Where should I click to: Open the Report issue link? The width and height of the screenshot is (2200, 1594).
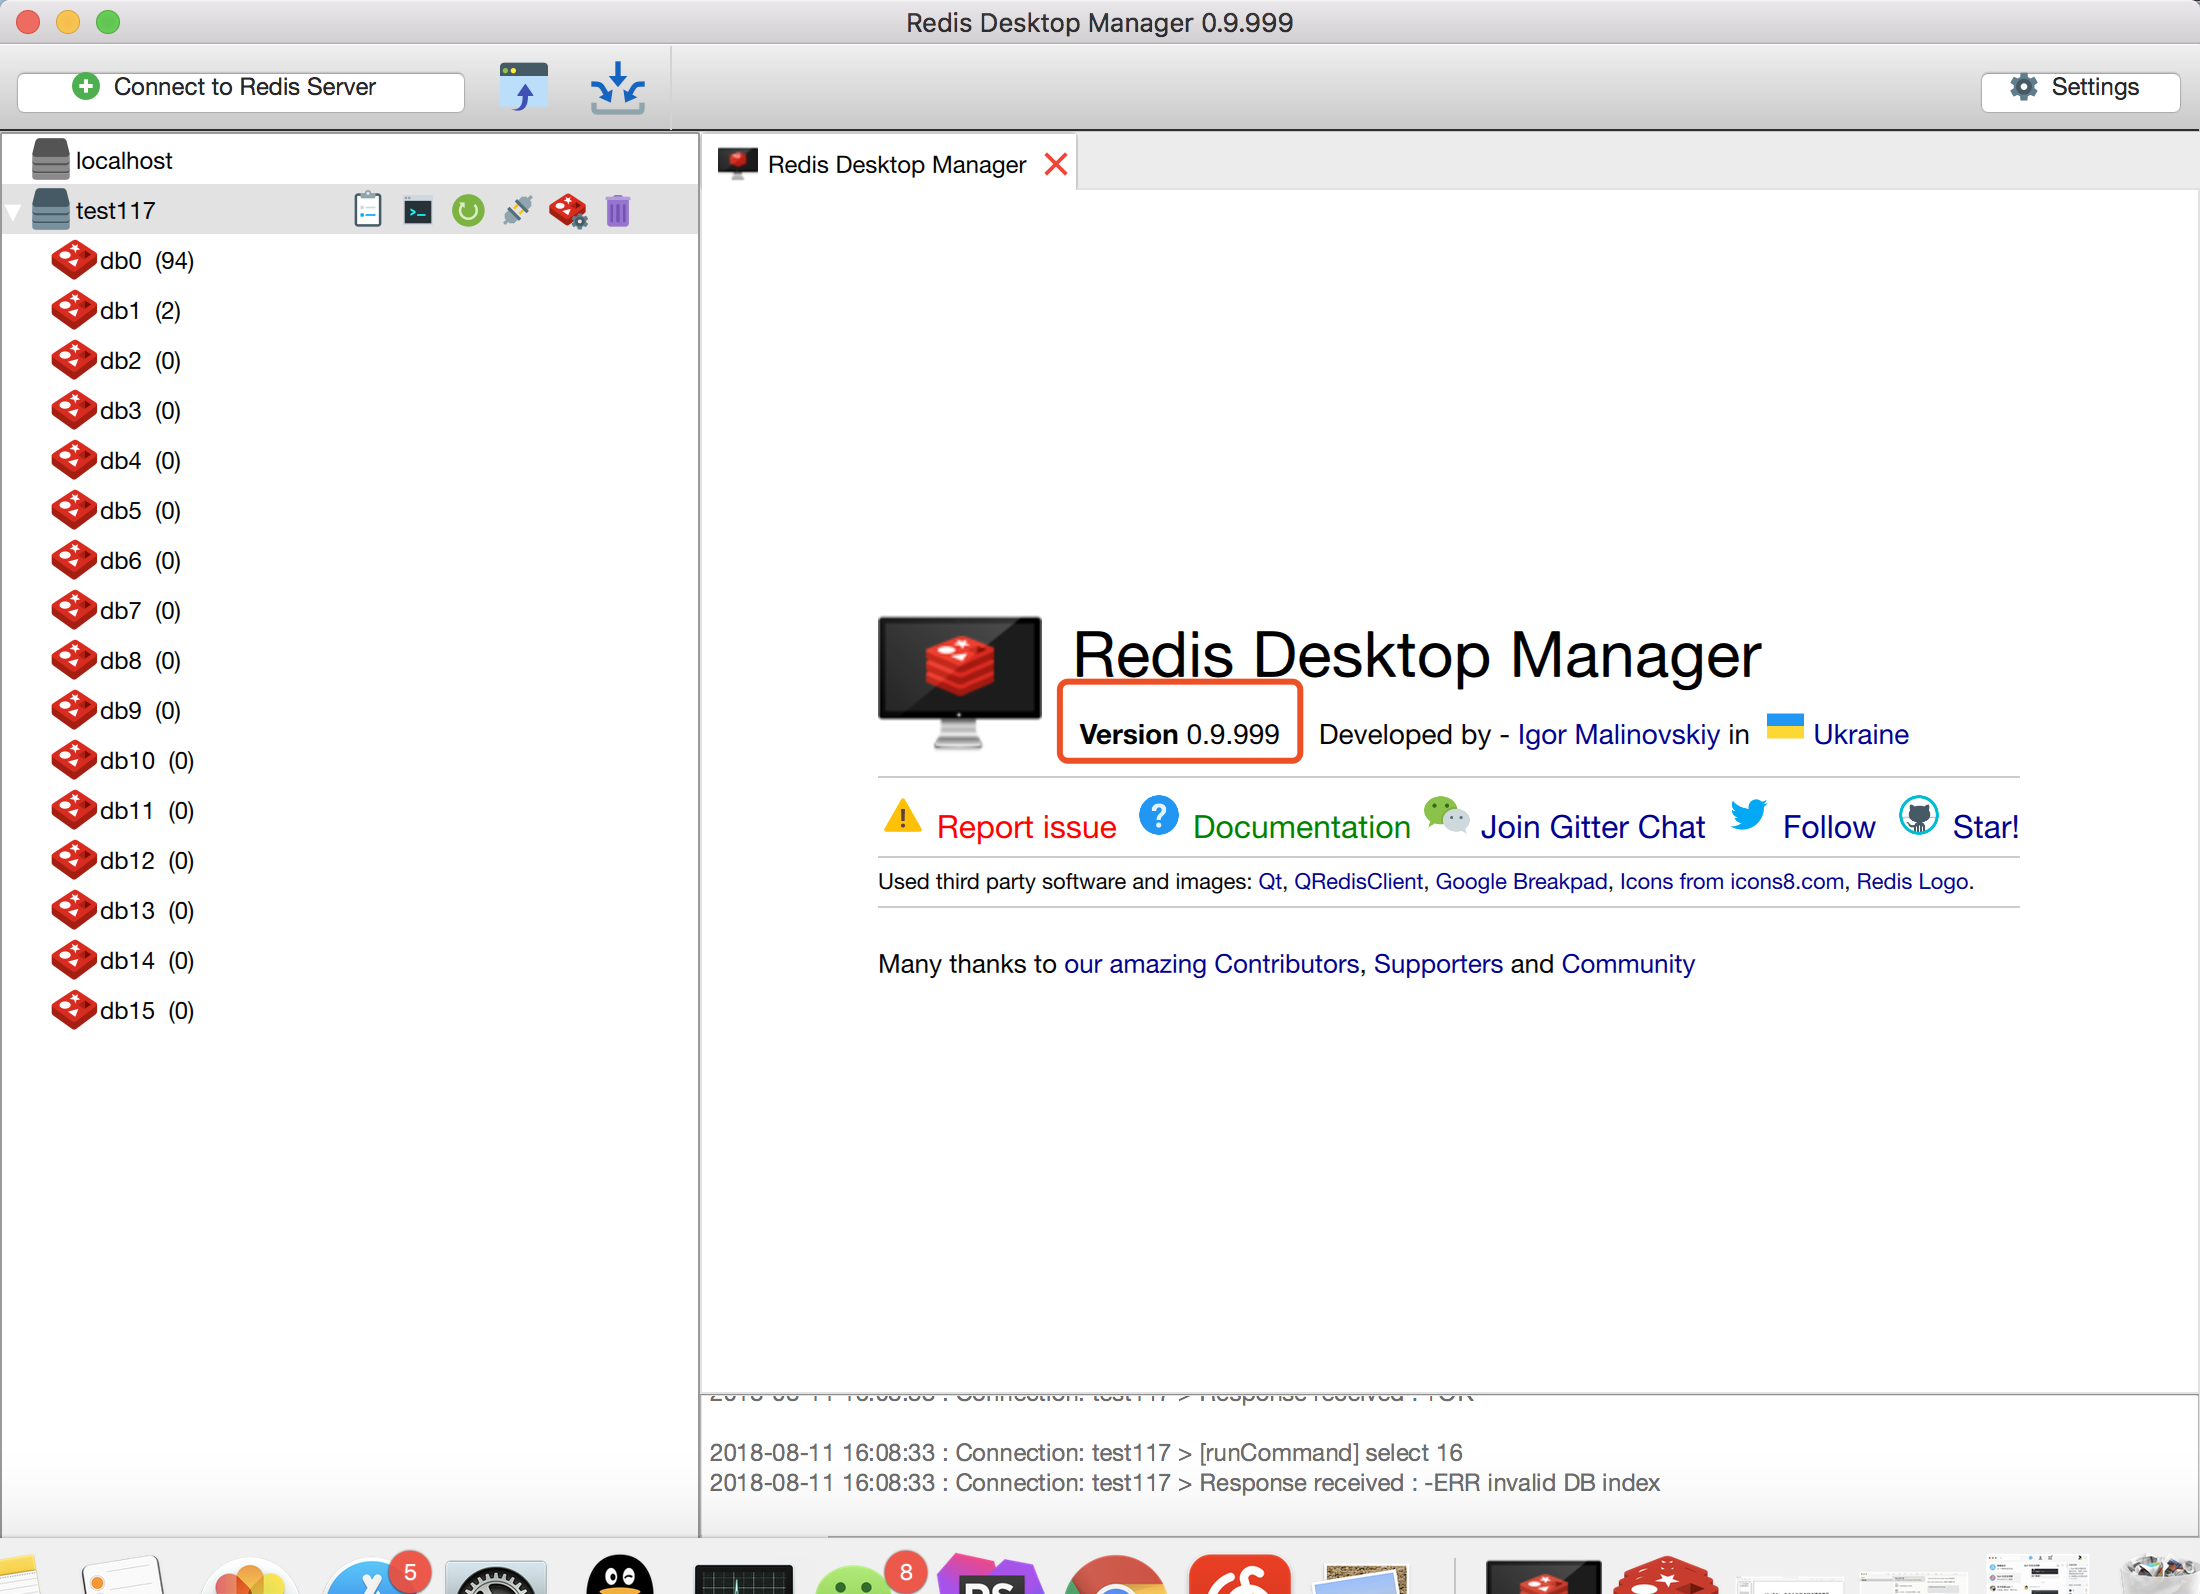[x=1026, y=827]
